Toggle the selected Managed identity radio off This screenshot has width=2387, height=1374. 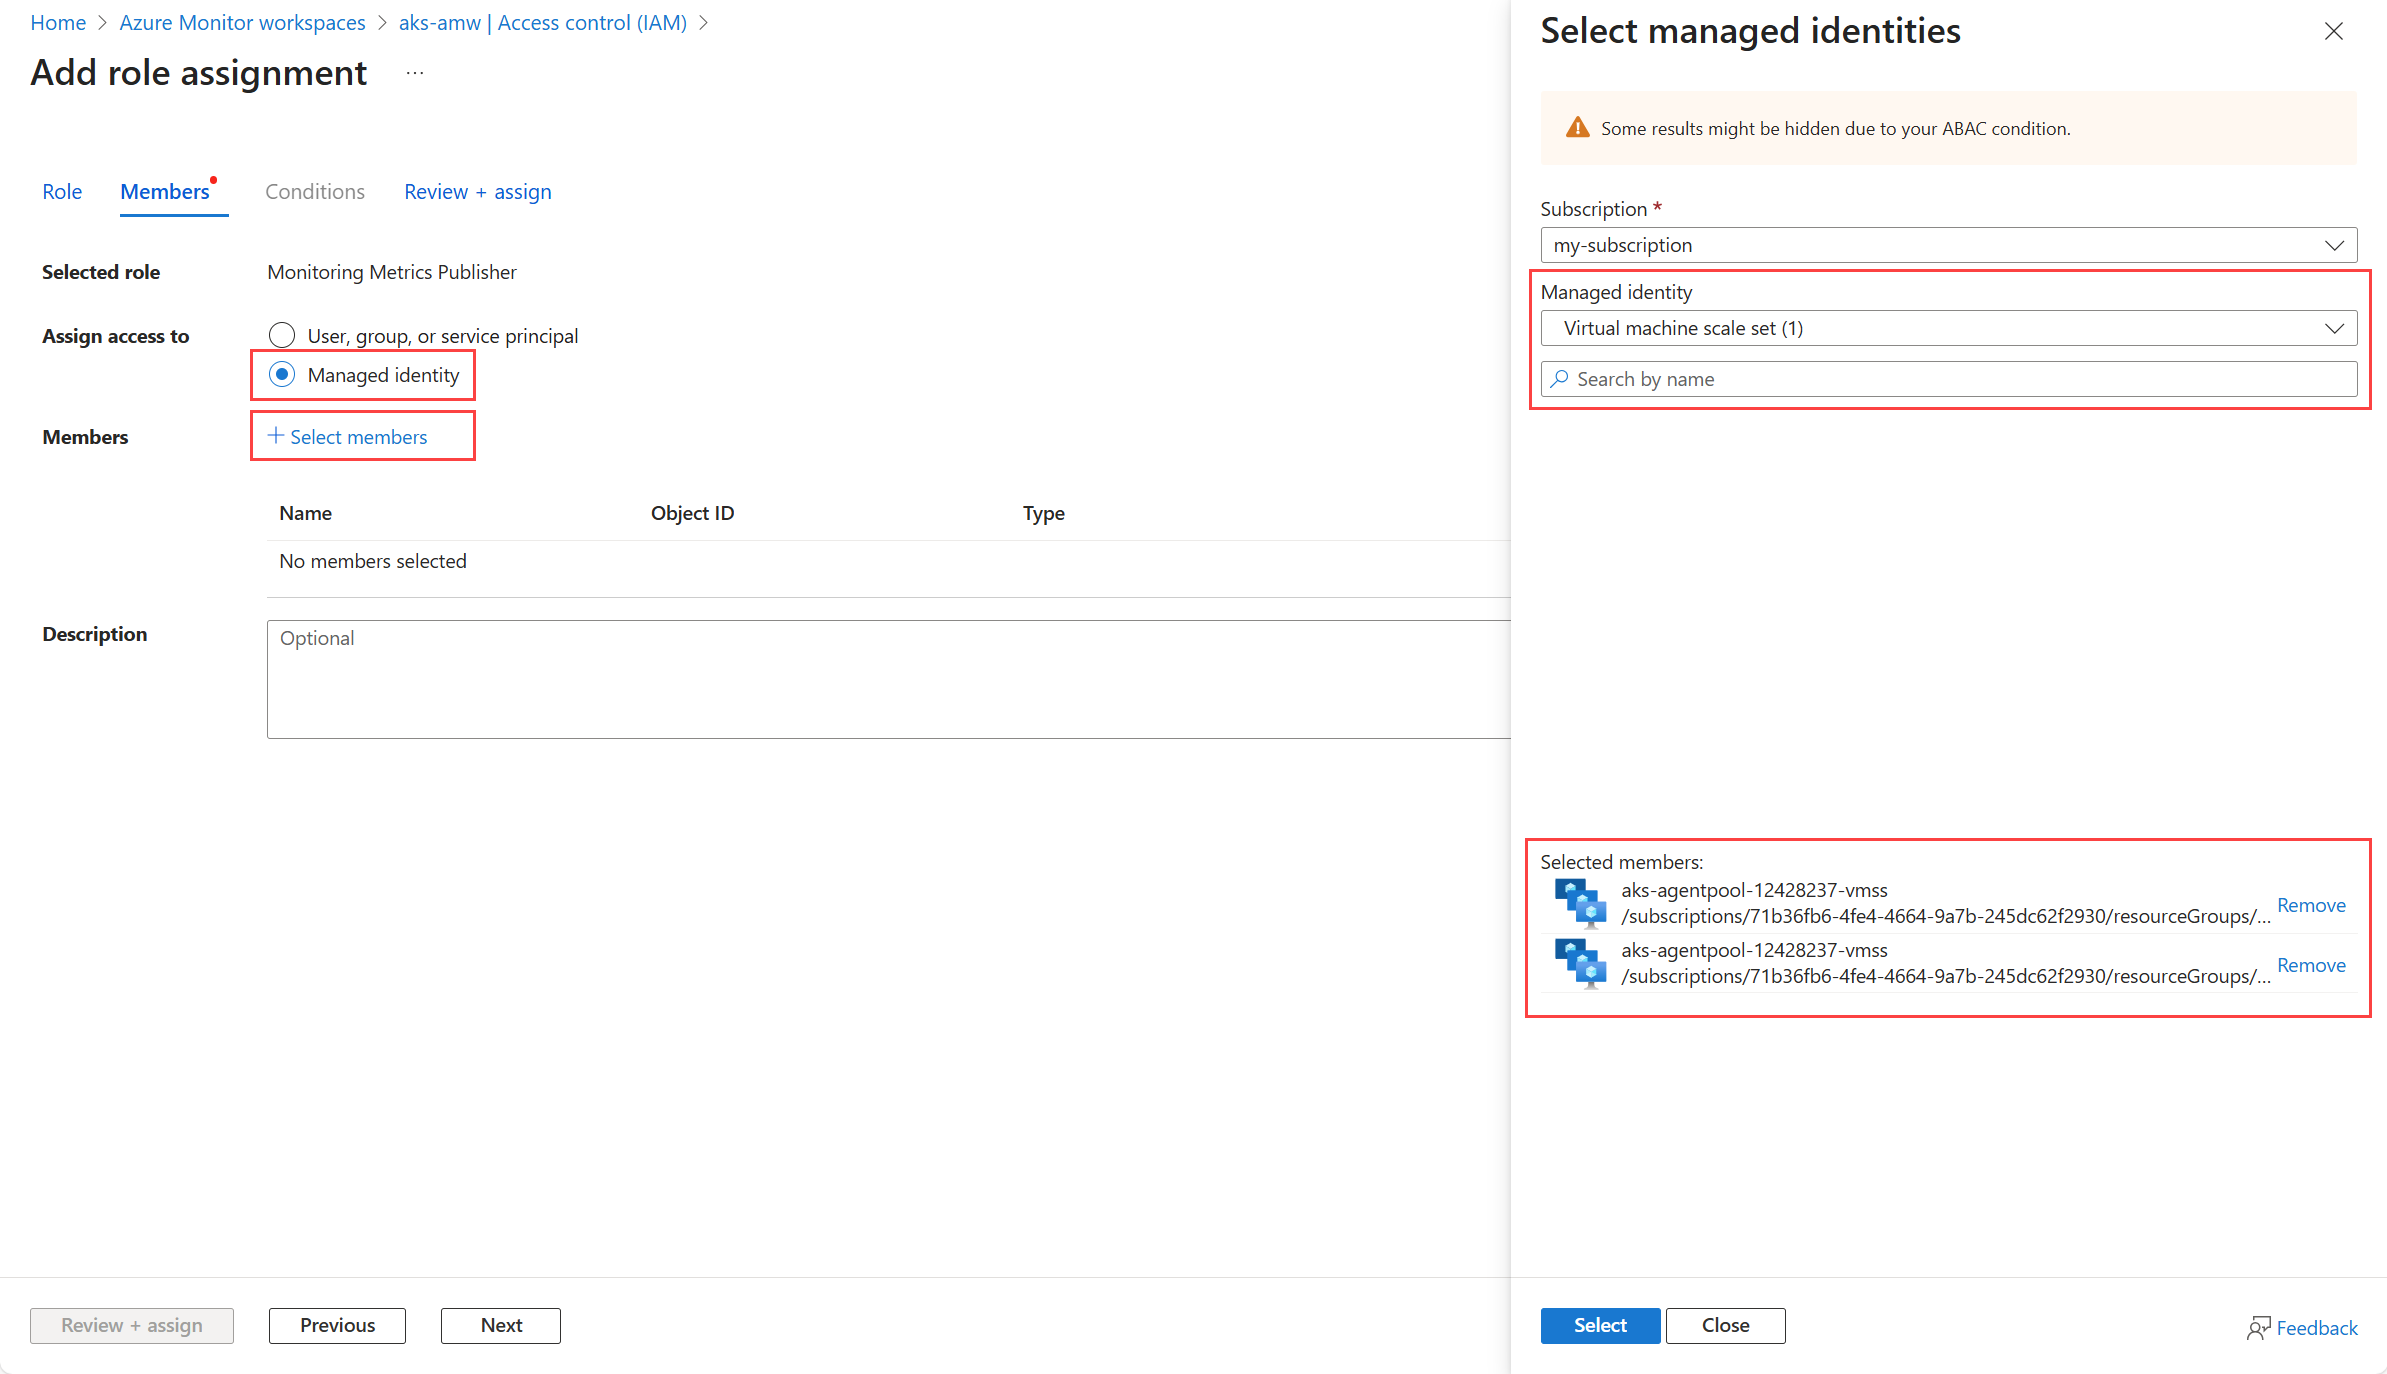pyautogui.click(x=282, y=375)
